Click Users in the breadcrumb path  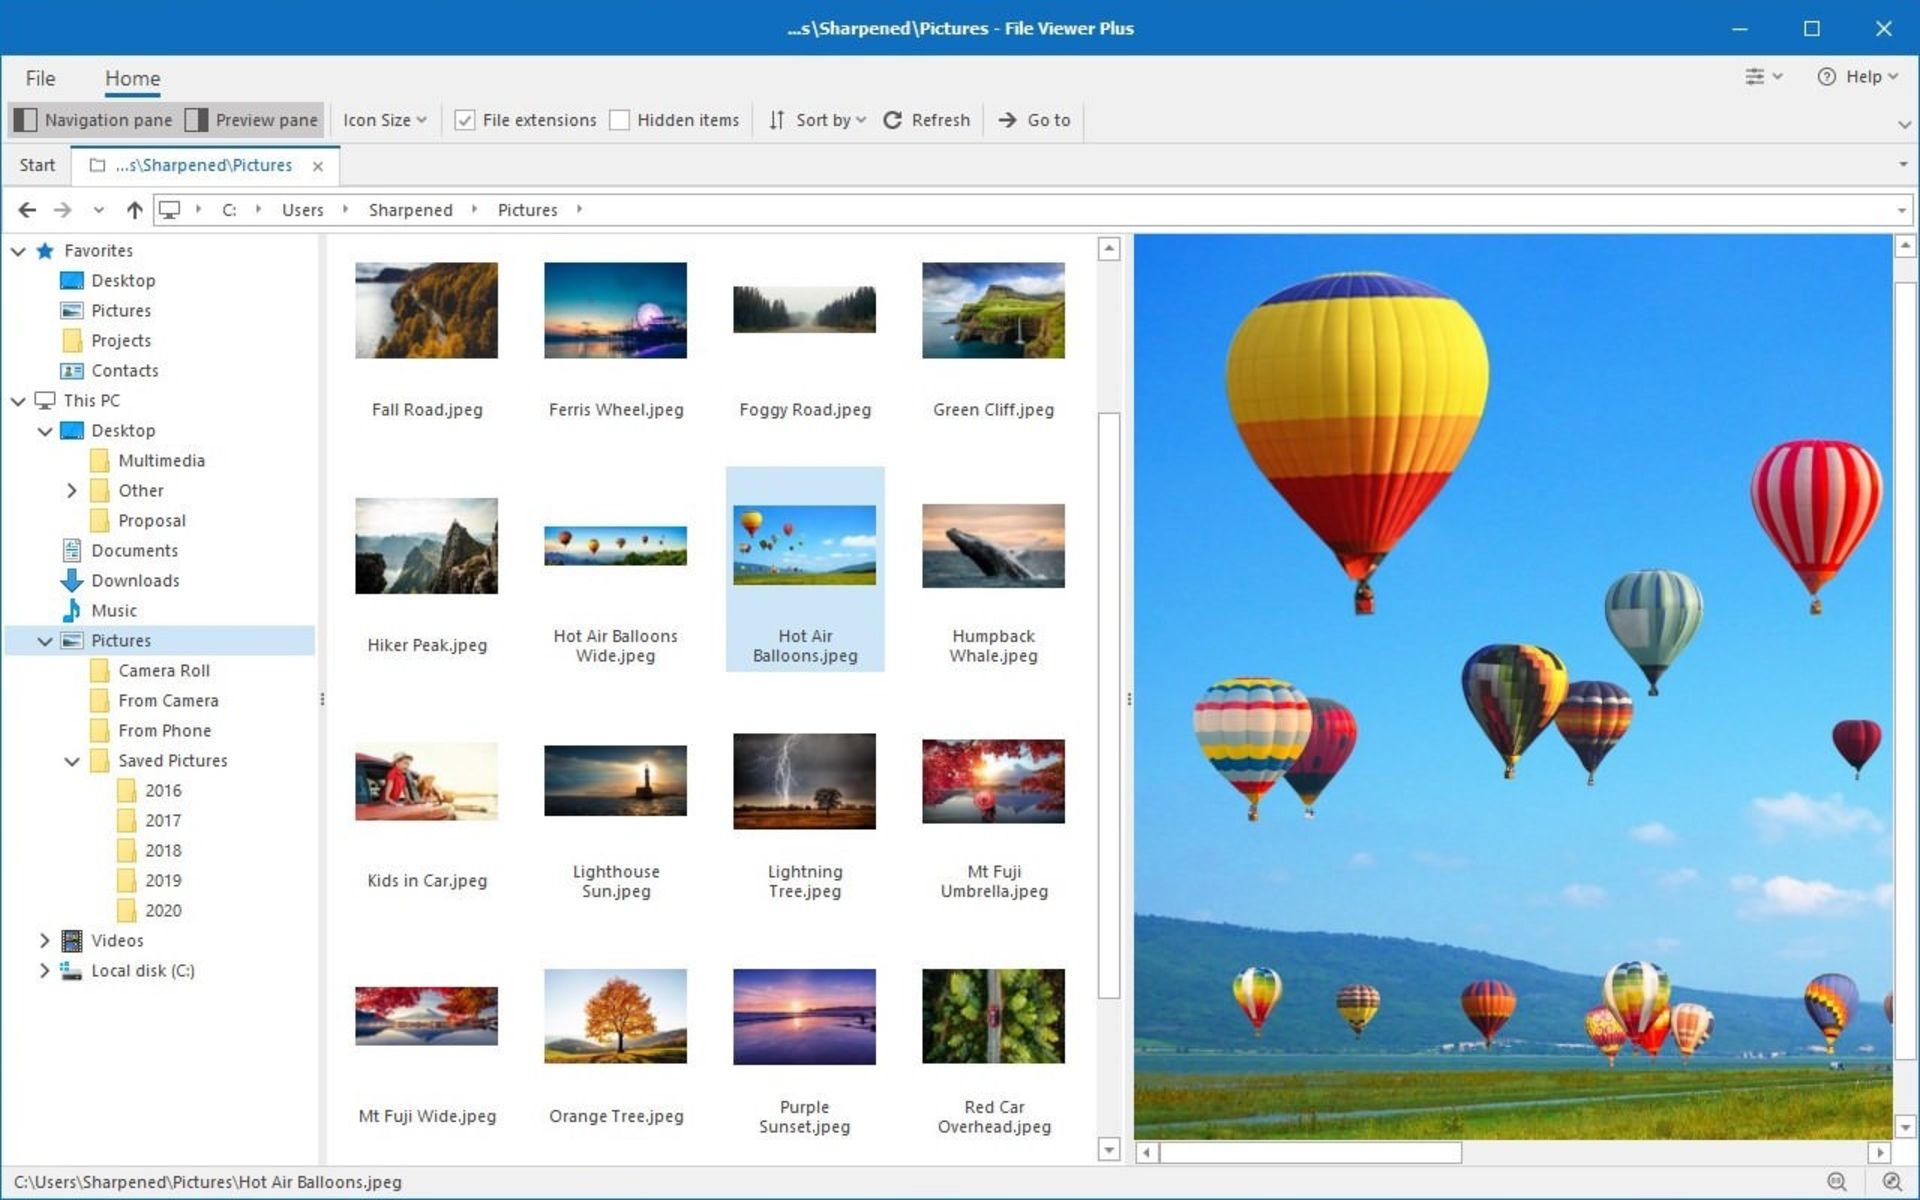pyautogui.click(x=302, y=210)
